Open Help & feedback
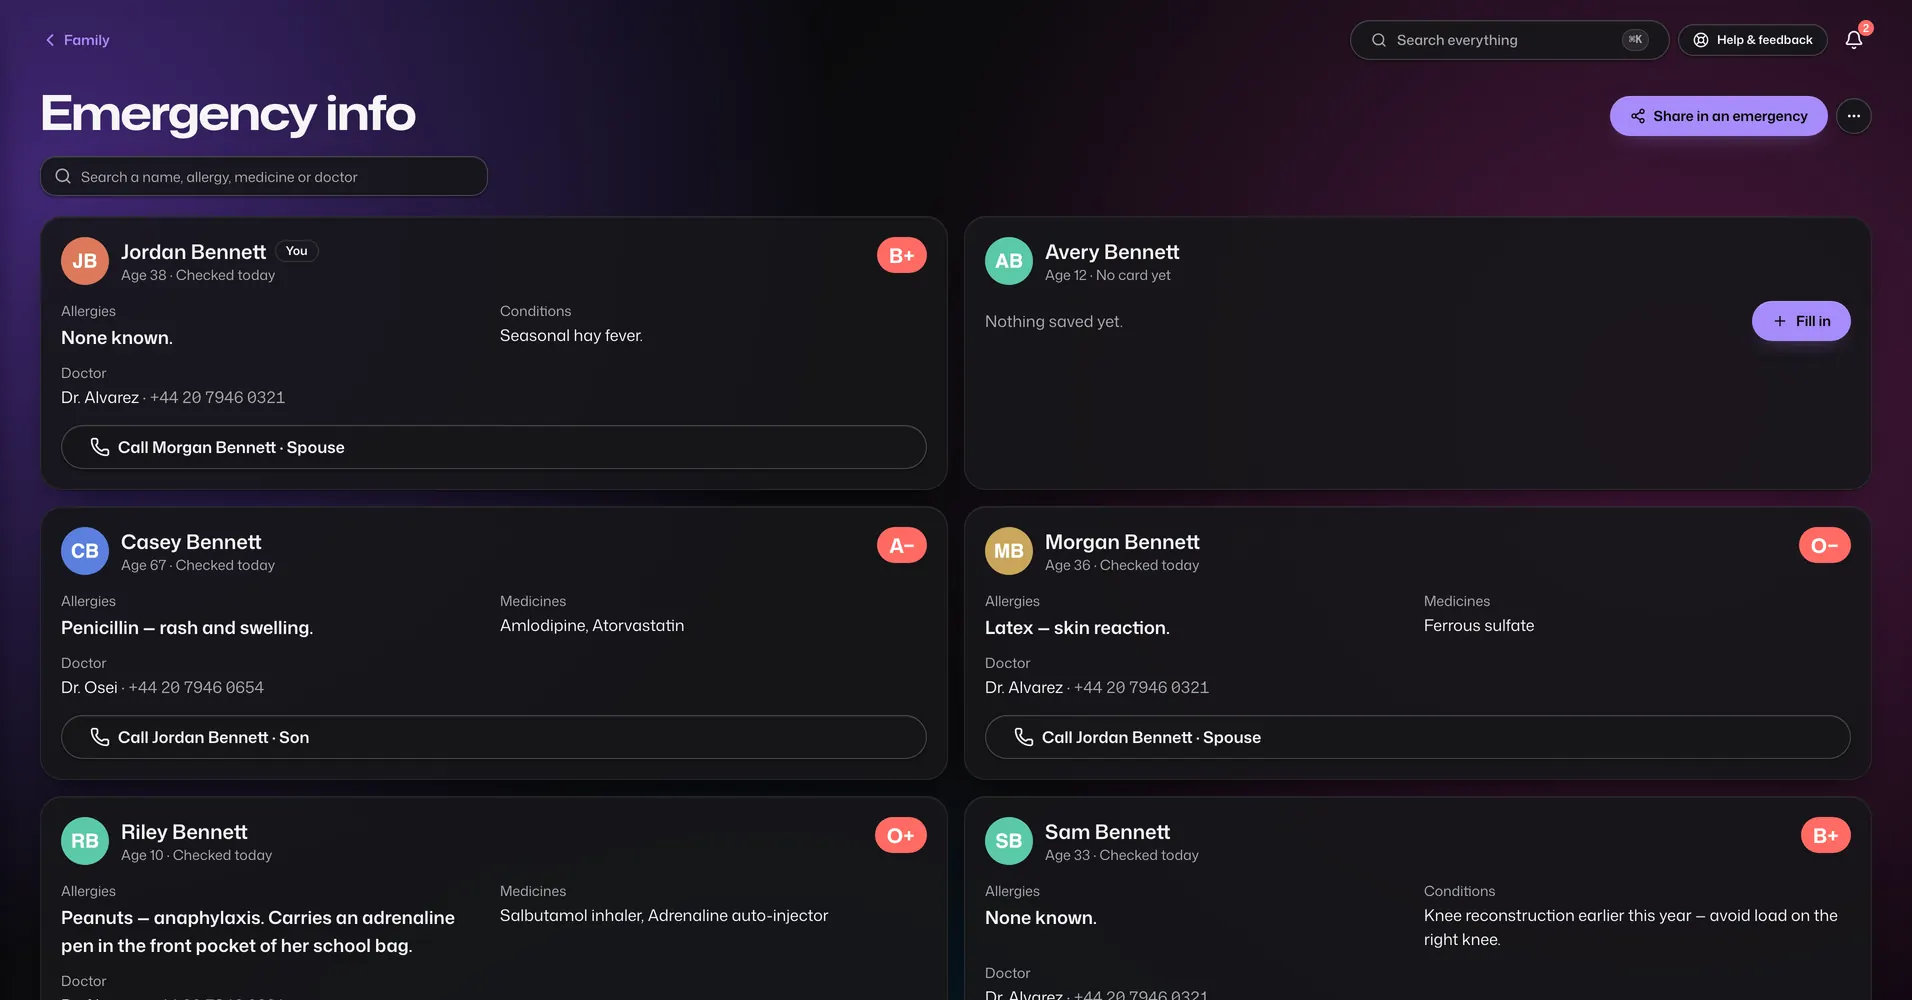The image size is (1912, 1000). click(1753, 40)
